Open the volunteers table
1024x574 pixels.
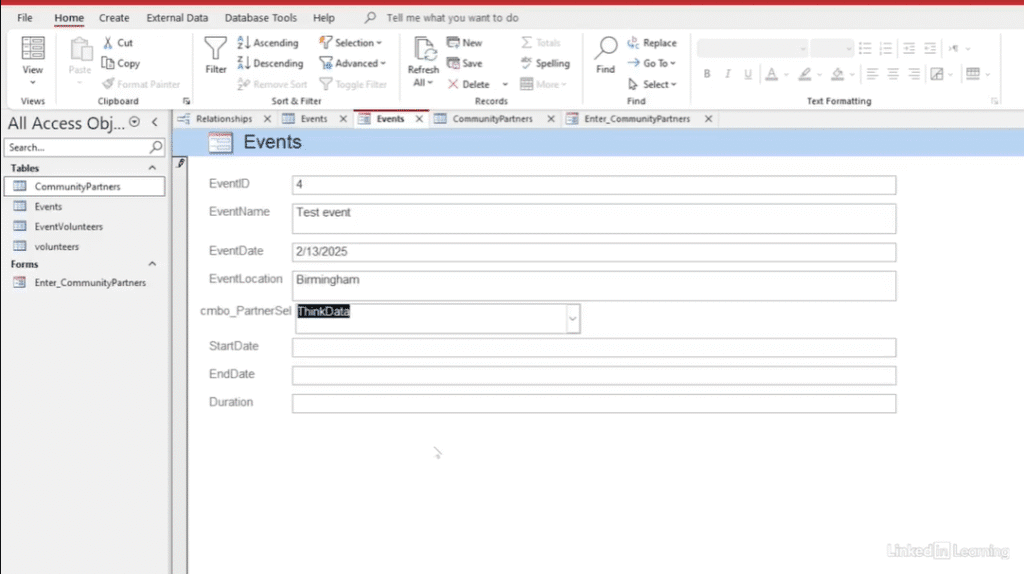(x=56, y=246)
